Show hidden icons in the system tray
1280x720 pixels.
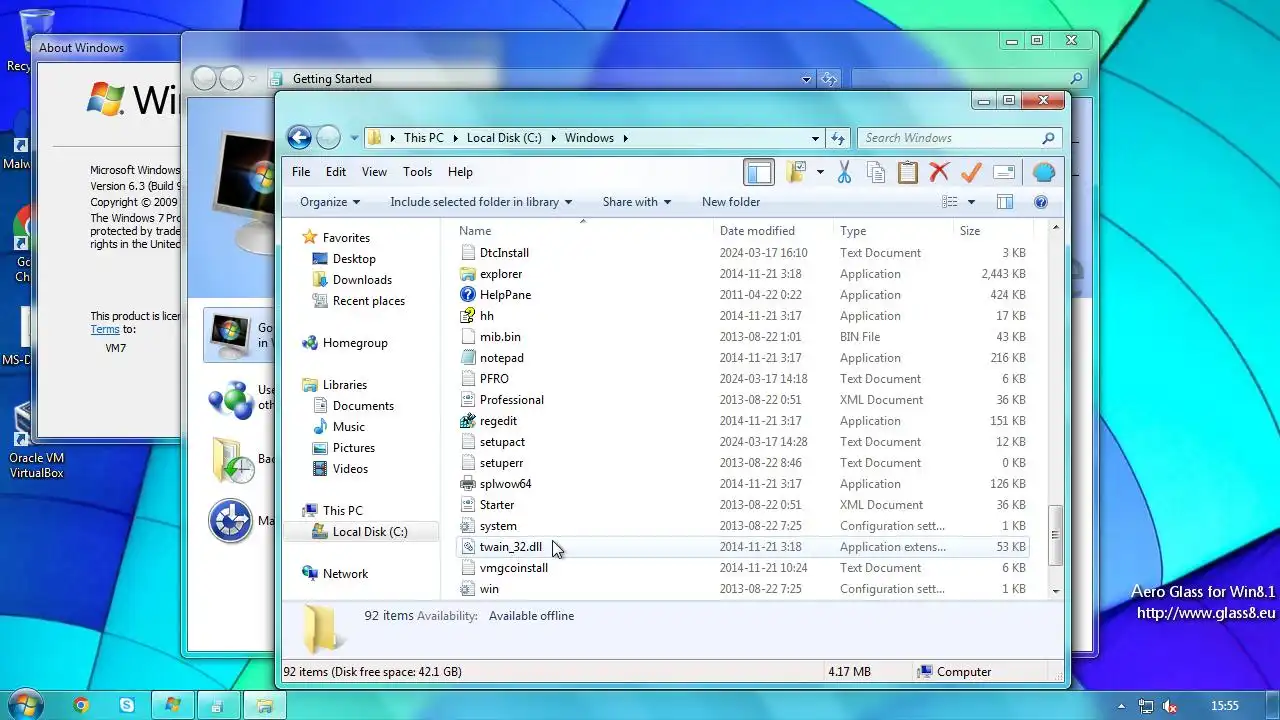[1121, 706]
